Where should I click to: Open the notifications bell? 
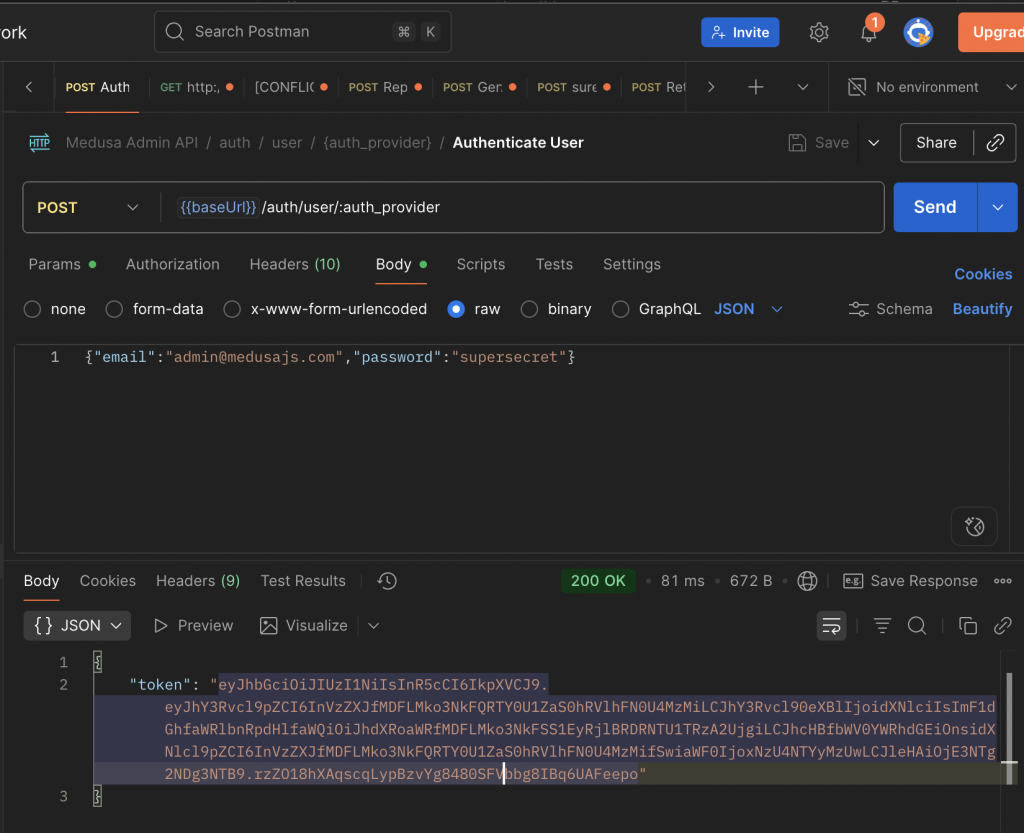tap(869, 32)
